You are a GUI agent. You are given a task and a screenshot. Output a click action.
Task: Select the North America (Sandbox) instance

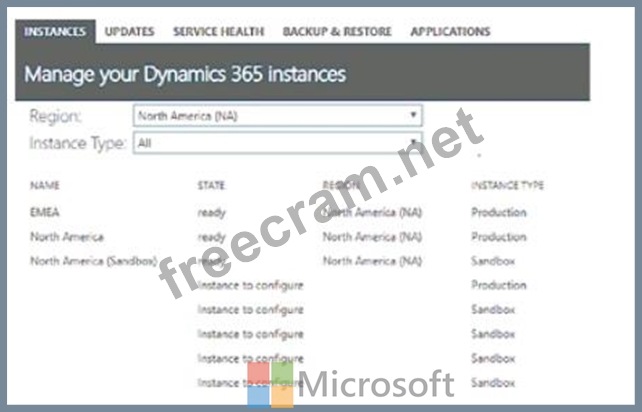point(94,261)
